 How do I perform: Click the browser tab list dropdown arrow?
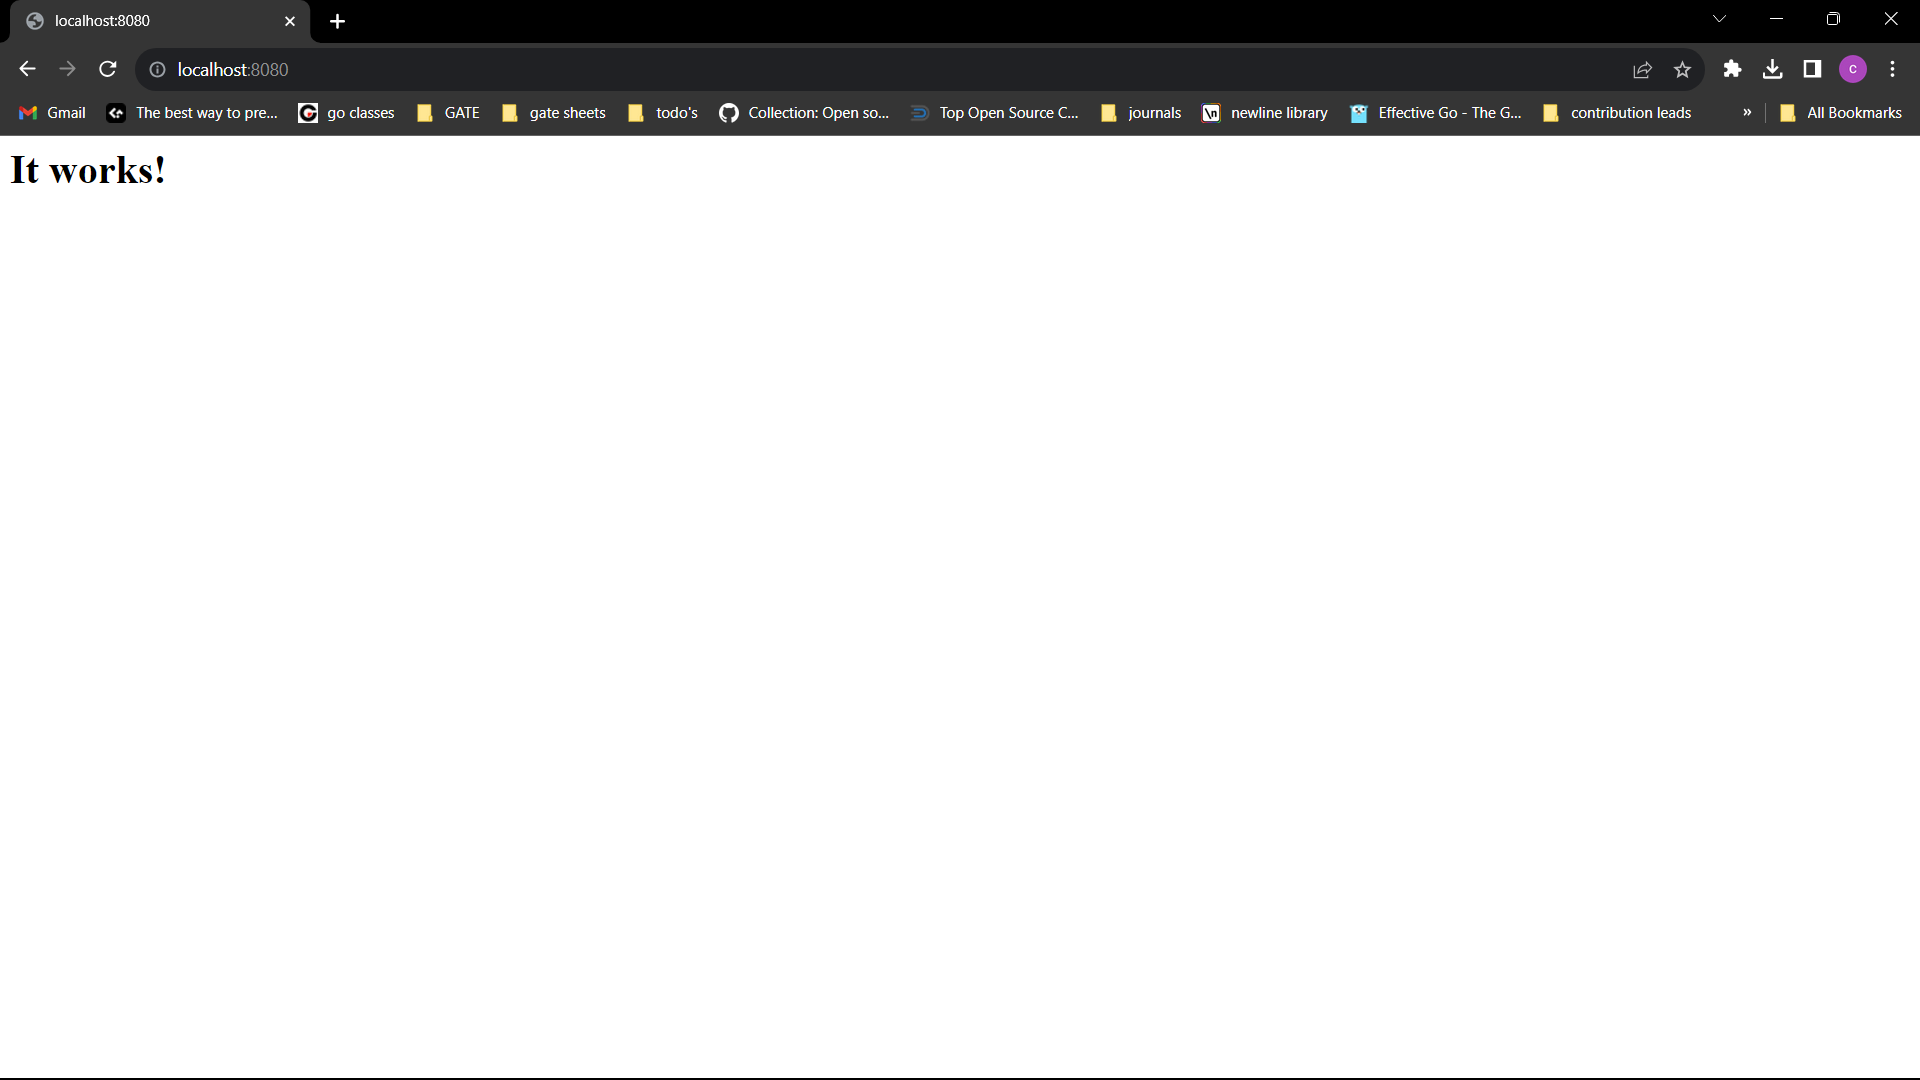(x=1718, y=18)
